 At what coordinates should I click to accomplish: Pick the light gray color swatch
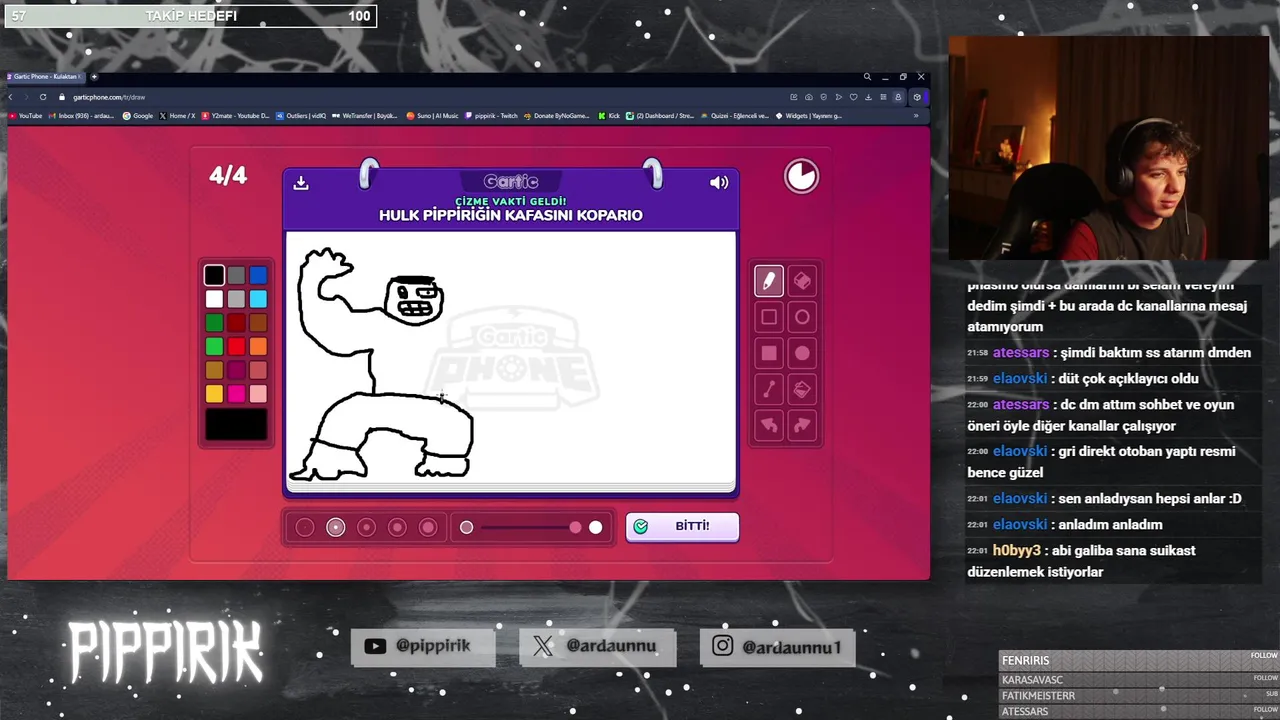coord(236,299)
